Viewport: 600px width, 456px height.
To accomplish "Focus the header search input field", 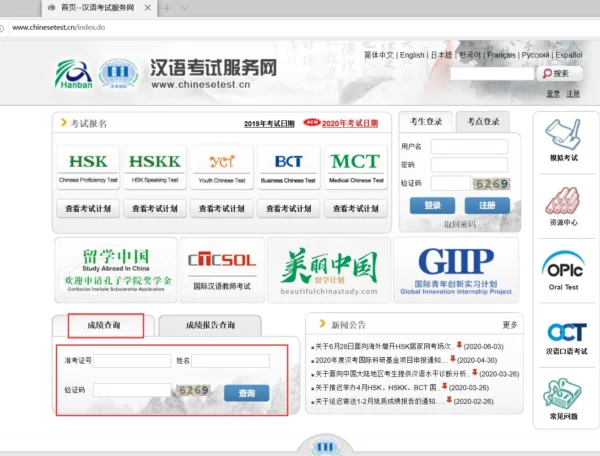I will point(492,73).
